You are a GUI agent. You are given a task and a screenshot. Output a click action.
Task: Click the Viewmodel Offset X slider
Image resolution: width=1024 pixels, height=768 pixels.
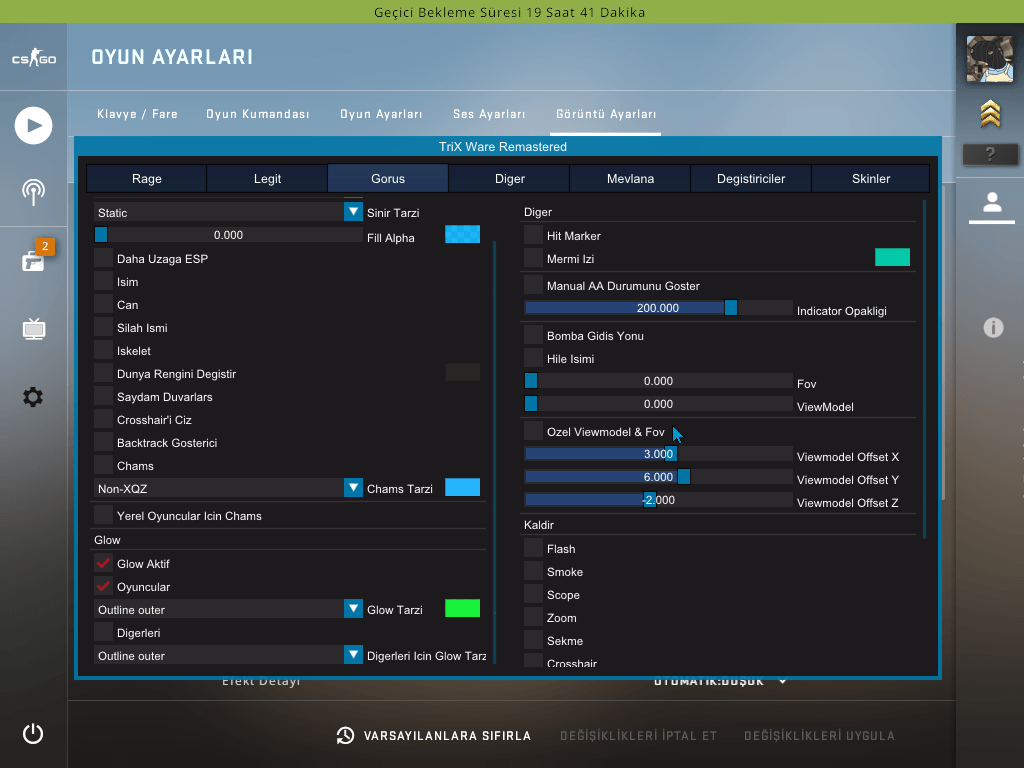(658, 454)
